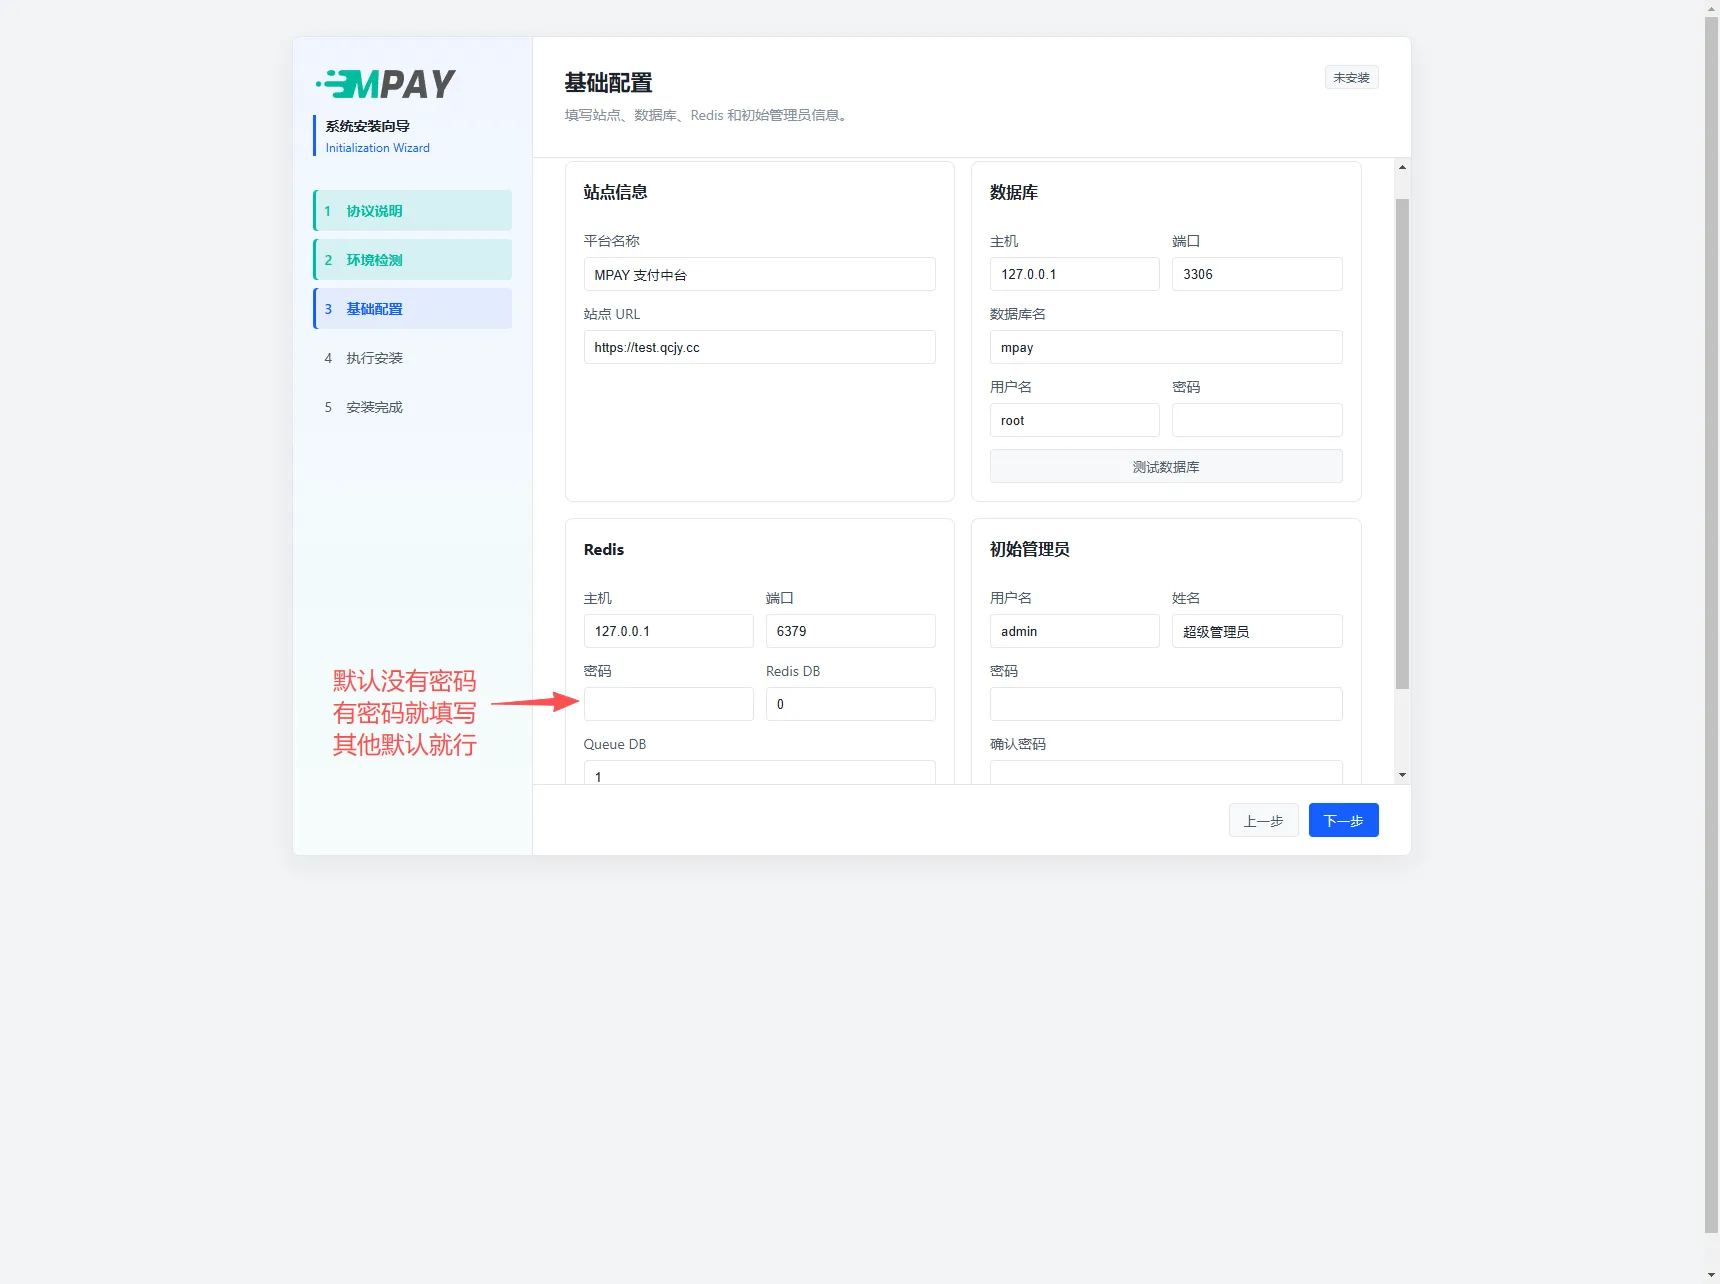Click the 数据库 section heading
The image size is (1720, 1284).
tap(1014, 192)
